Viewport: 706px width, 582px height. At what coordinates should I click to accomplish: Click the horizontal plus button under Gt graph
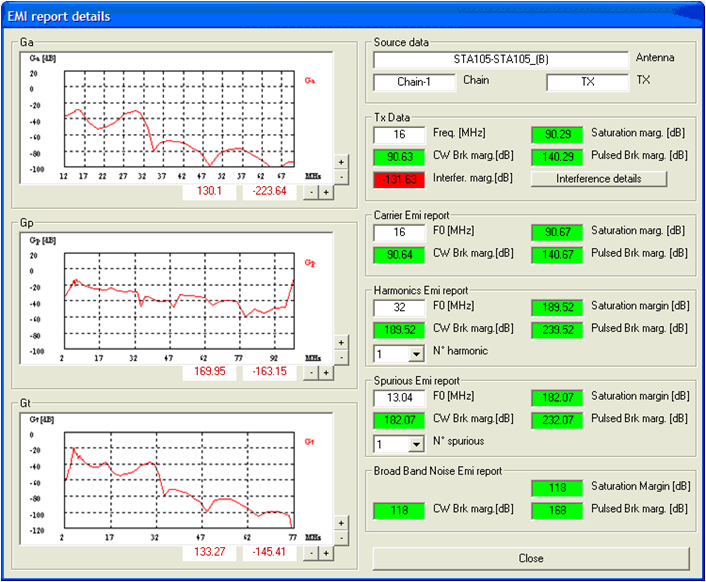(x=326, y=553)
